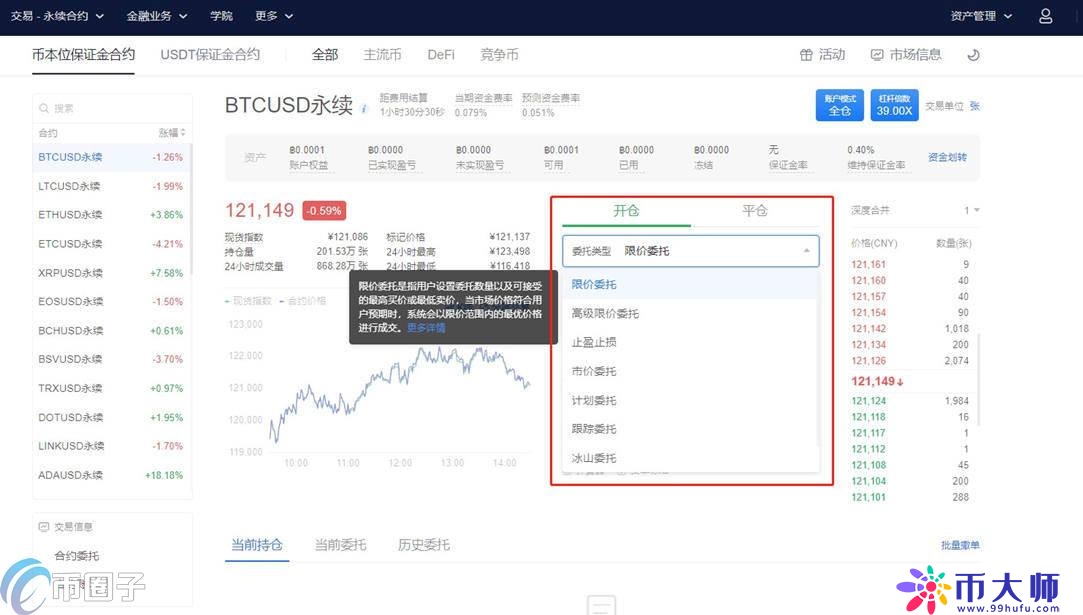1083x615 pixels.
Task: Select ADAUSD永续 contract row
Action: pyautogui.click(x=112, y=475)
